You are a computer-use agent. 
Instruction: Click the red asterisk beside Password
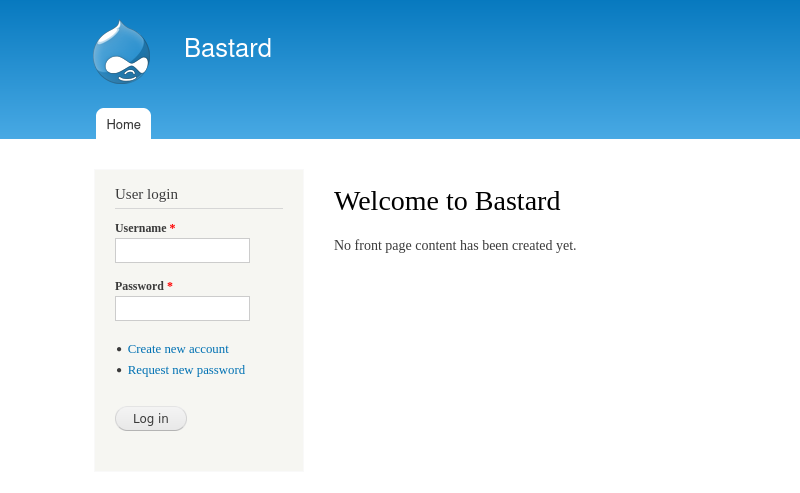click(x=170, y=286)
